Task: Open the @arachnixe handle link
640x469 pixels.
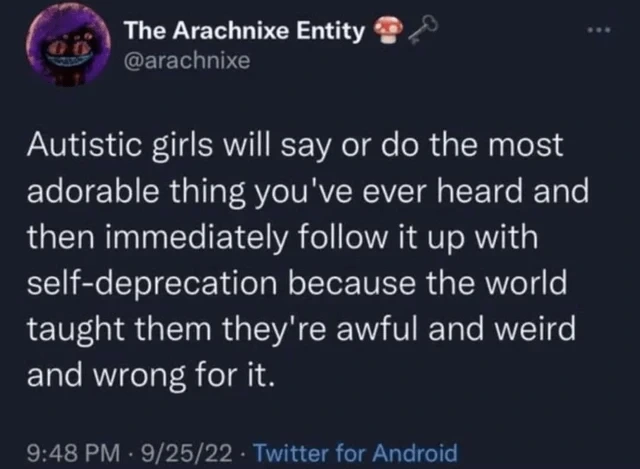Action: click(187, 61)
